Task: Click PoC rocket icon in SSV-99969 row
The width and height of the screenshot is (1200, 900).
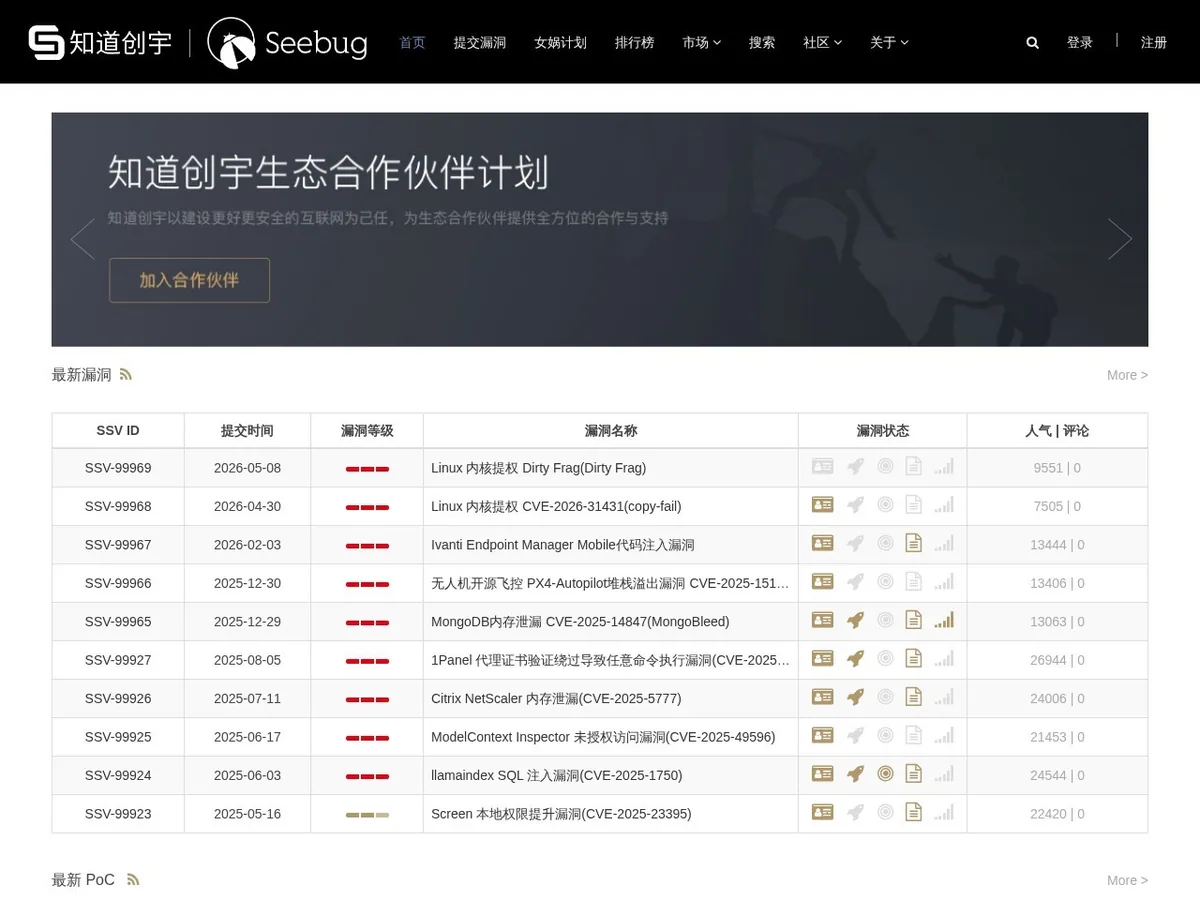Action: (855, 467)
